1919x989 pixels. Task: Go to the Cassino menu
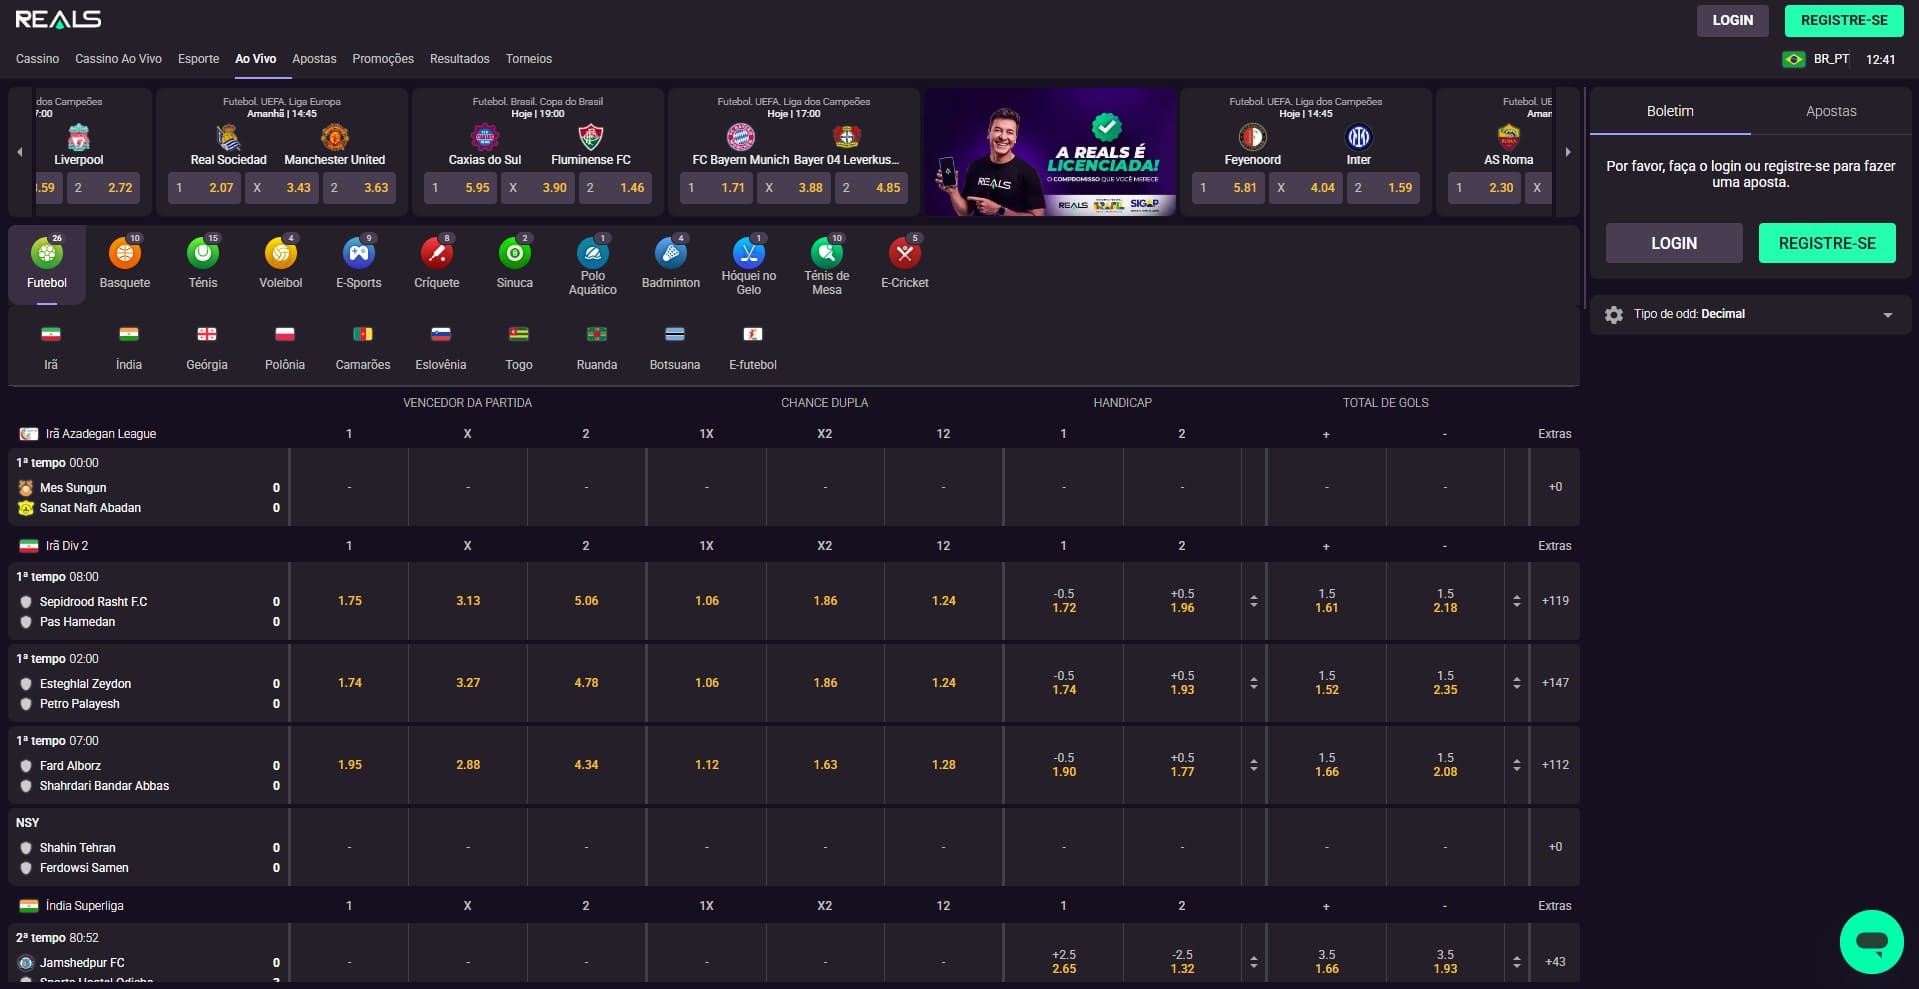(x=38, y=59)
